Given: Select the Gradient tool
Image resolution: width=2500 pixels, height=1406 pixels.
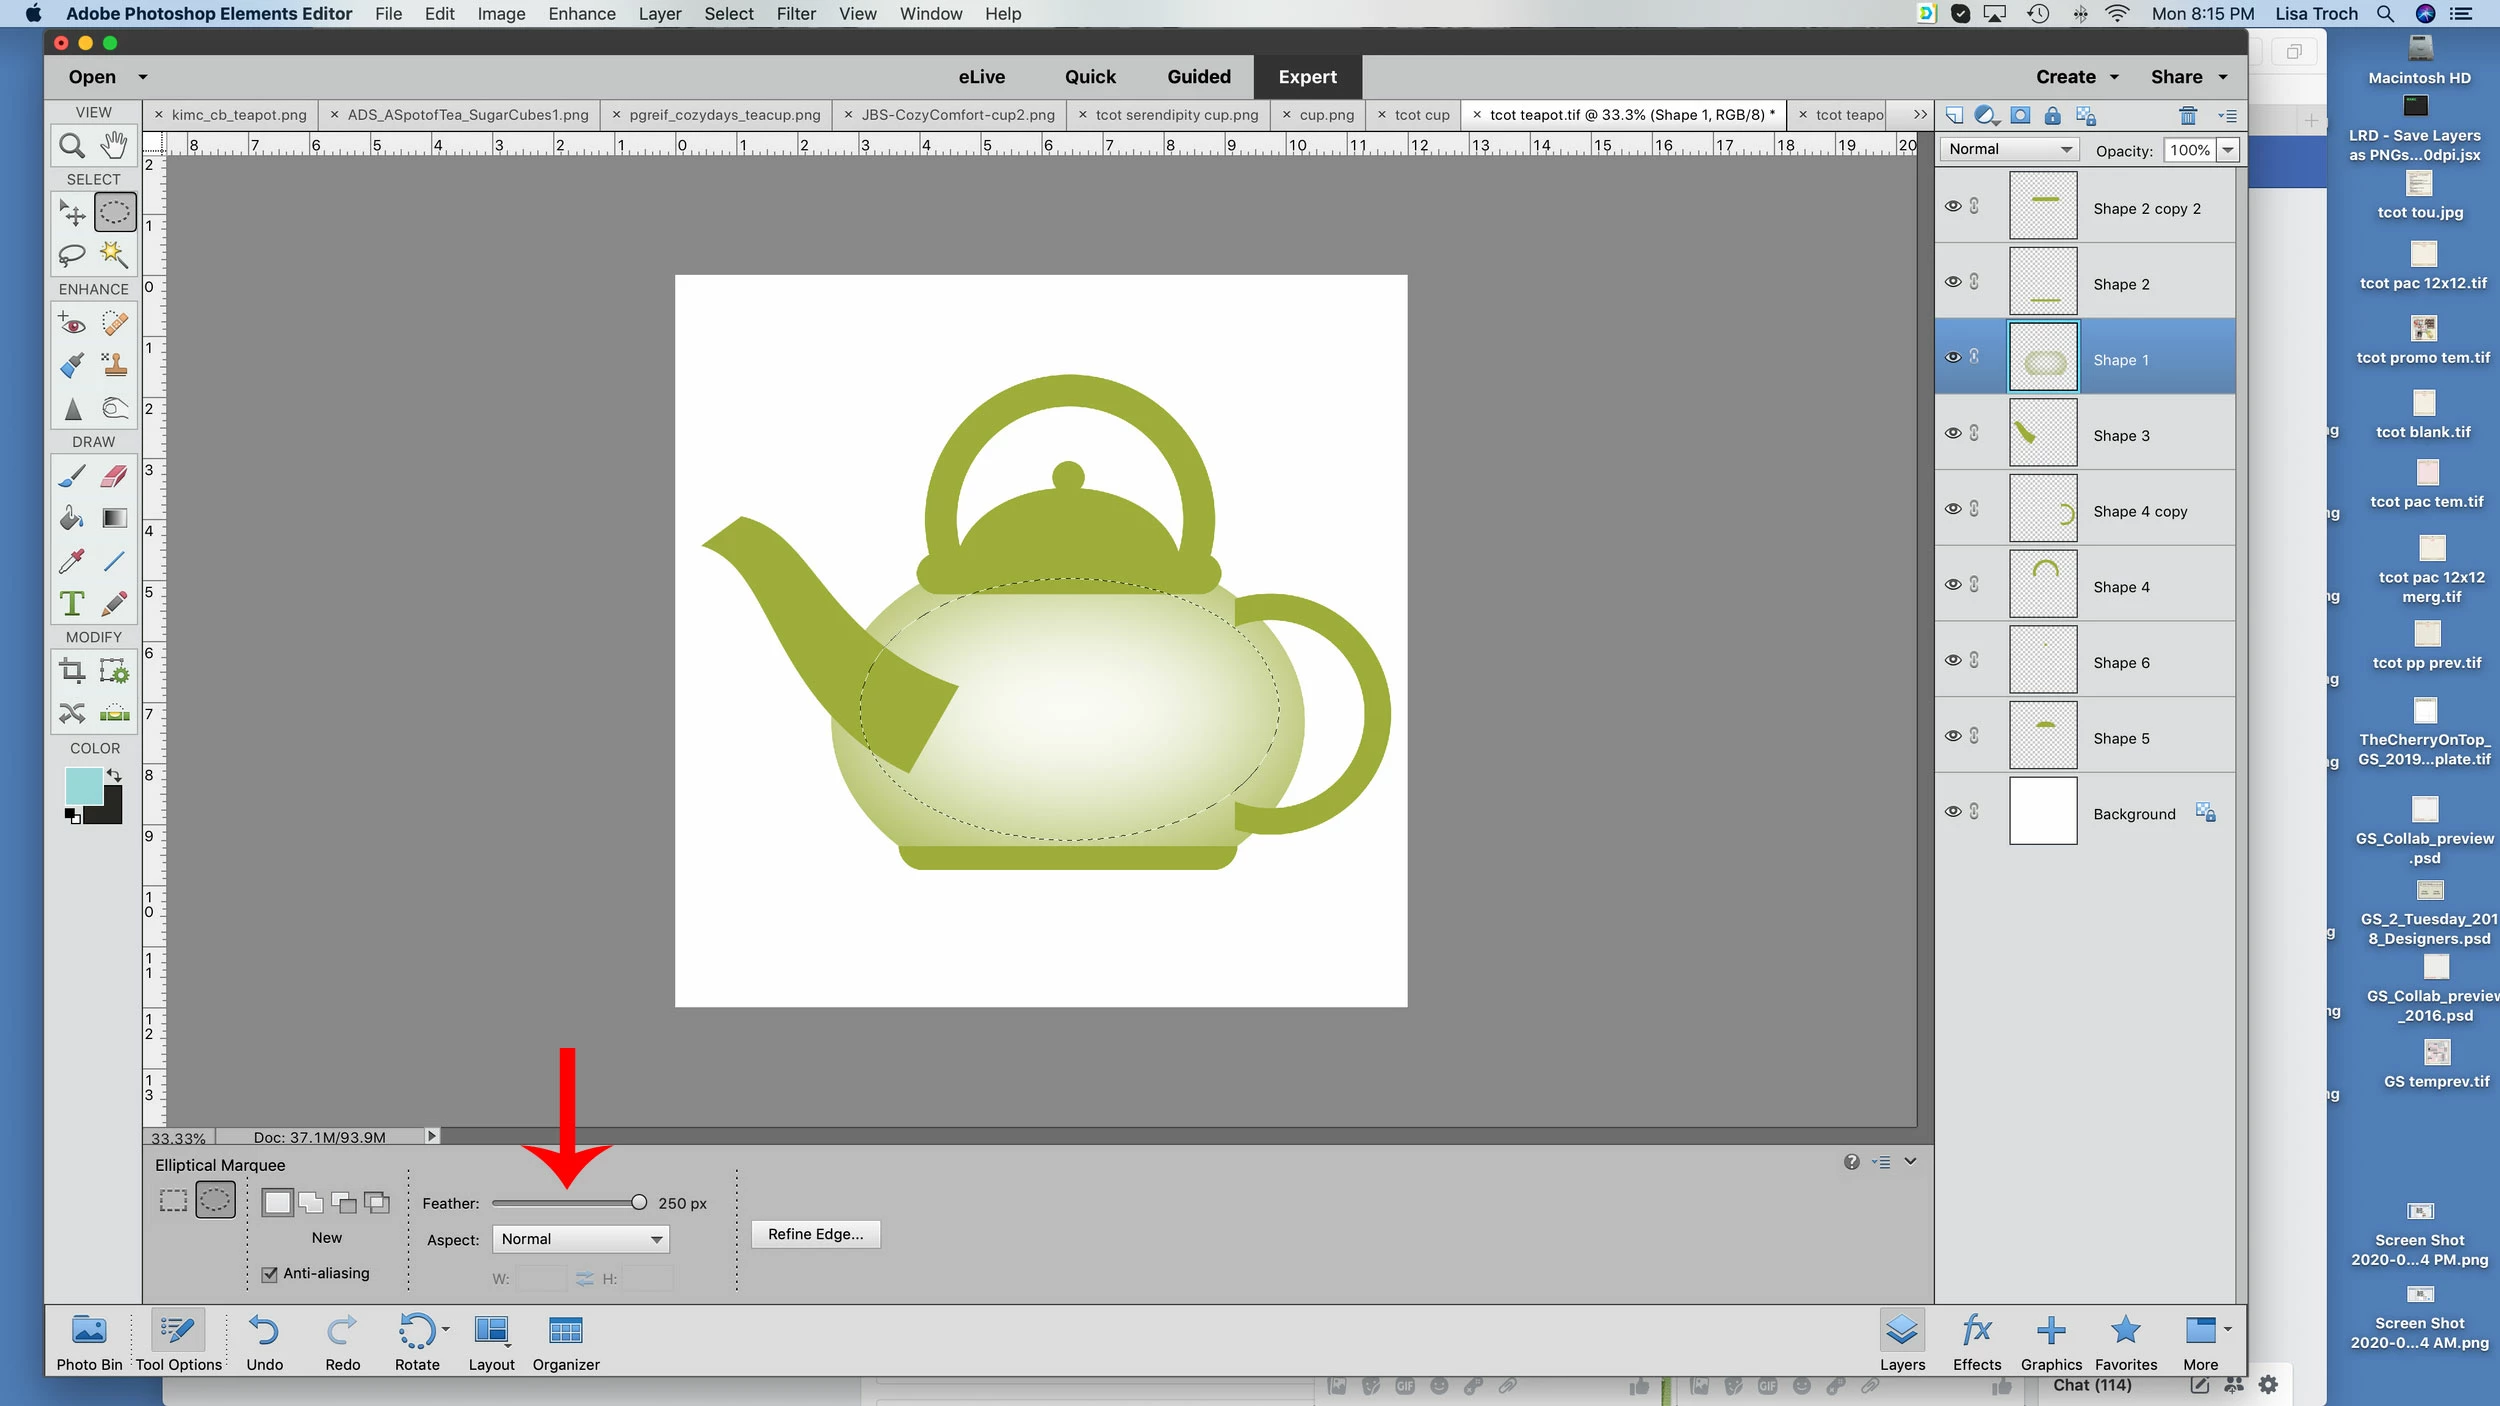Looking at the screenshot, I should point(114,518).
